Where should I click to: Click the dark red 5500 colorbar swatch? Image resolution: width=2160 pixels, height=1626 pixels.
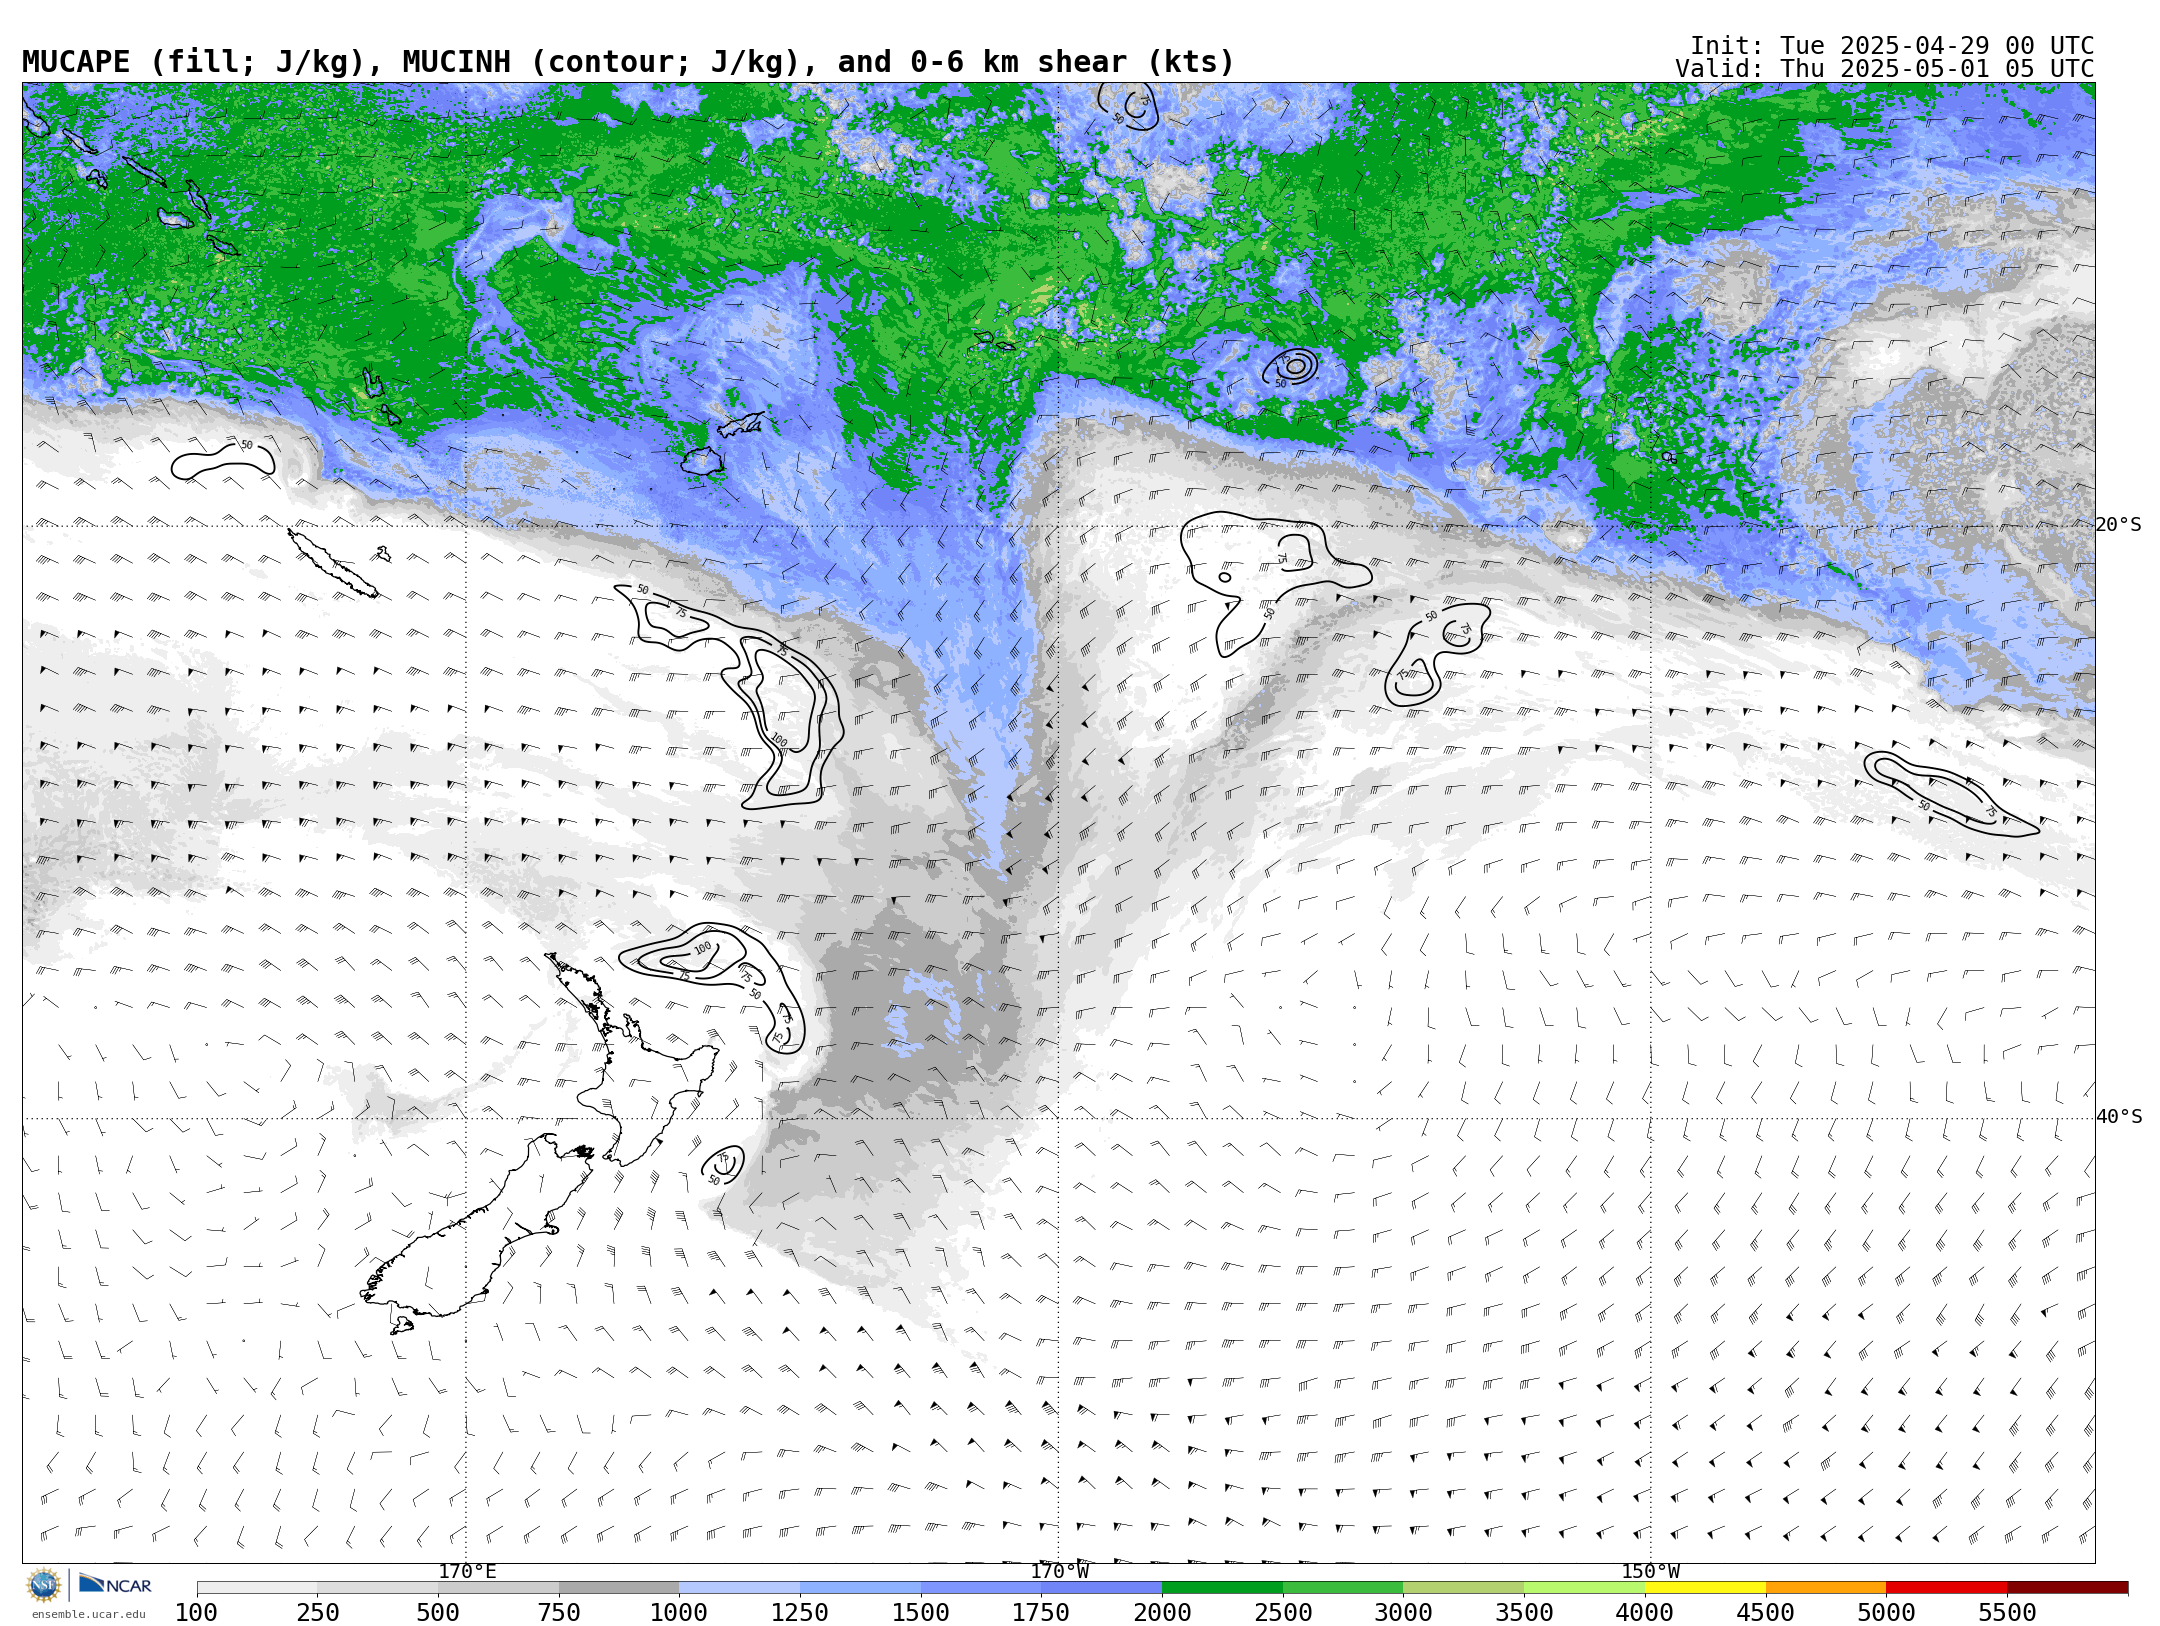(x=2067, y=1587)
